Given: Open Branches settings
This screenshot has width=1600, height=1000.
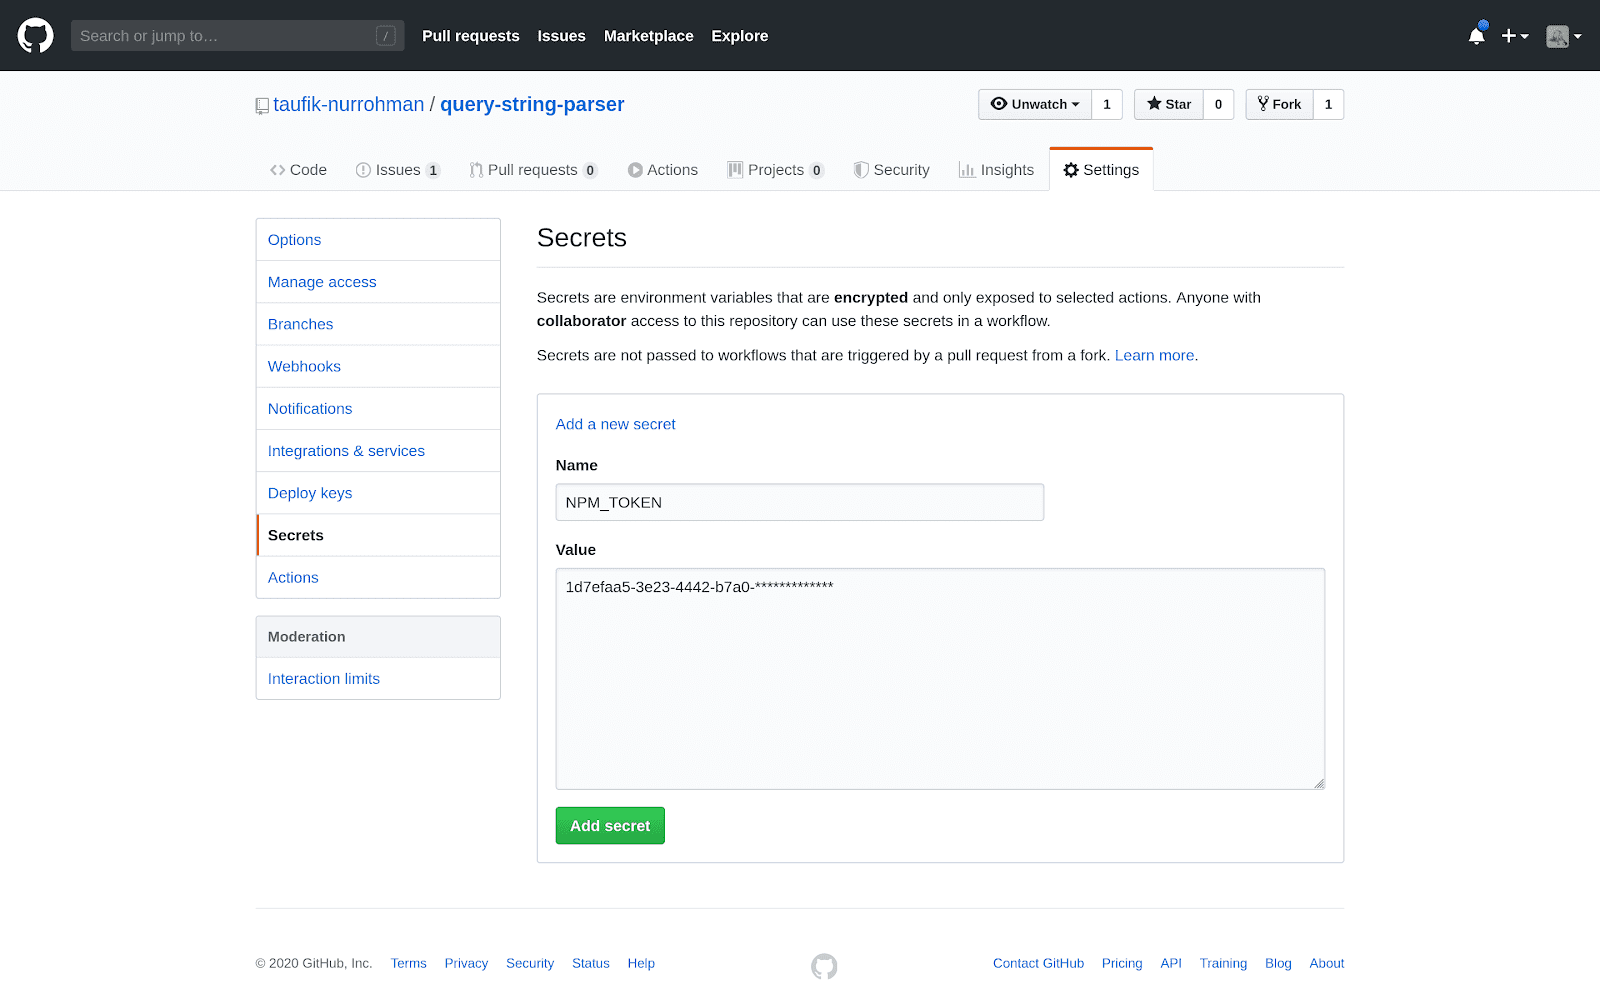Looking at the screenshot, I should (x=378, y=324).
